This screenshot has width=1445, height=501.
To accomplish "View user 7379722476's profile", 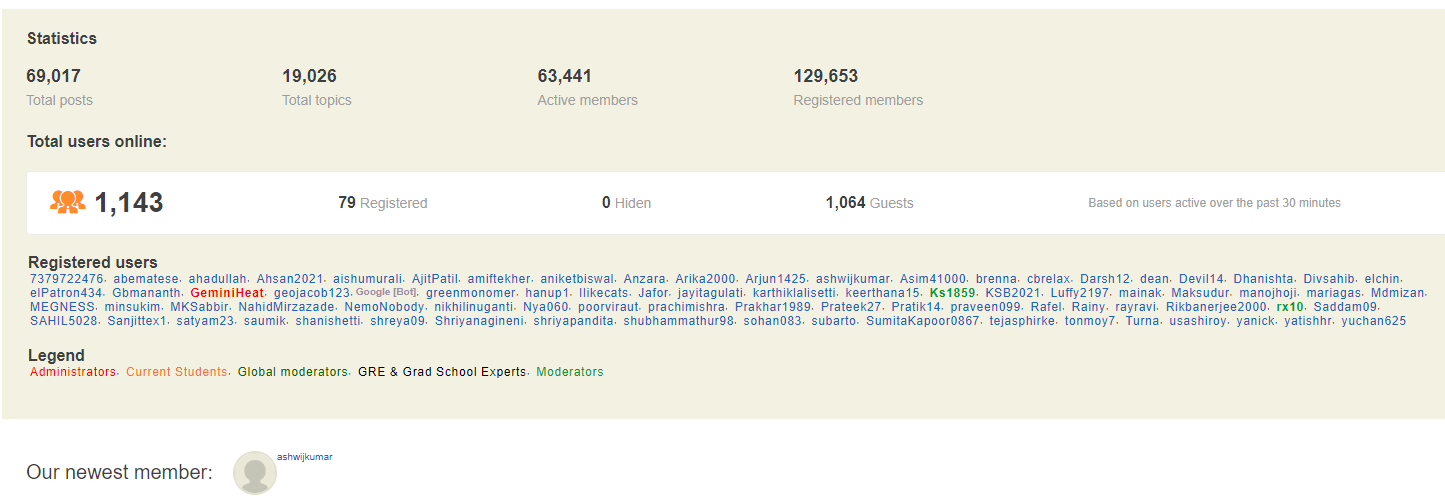I will pos(67,279).
